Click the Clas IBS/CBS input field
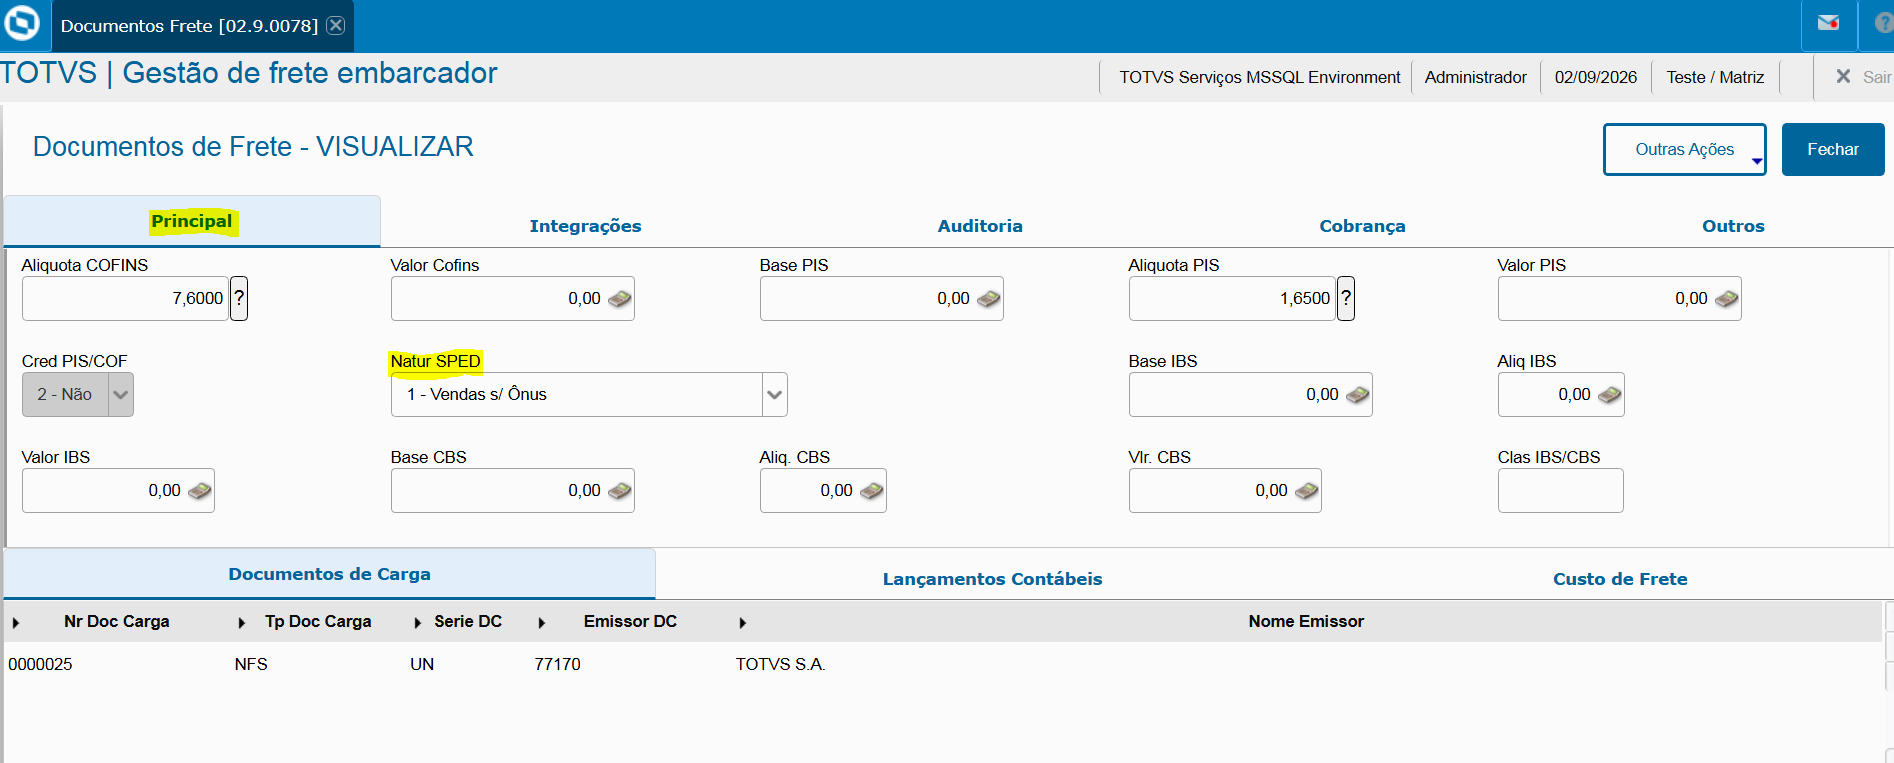 pyautogui.click(x=1561, y=491)
